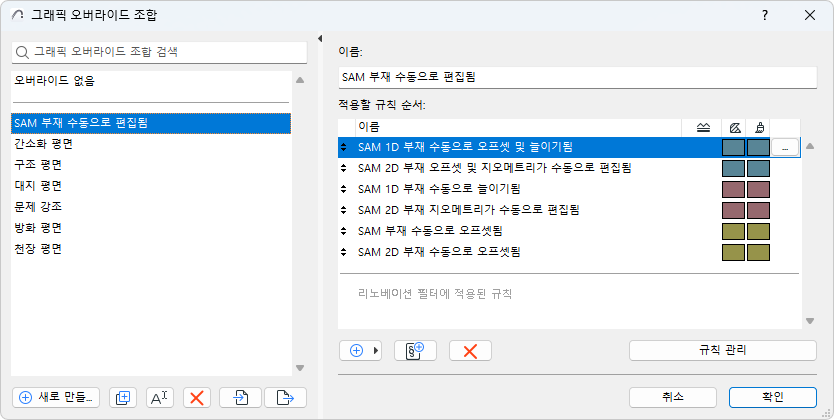The height and width of the screenshot is (420, 834).
Task: Select the 천장 평면 combination
Action: coord(152,248)
